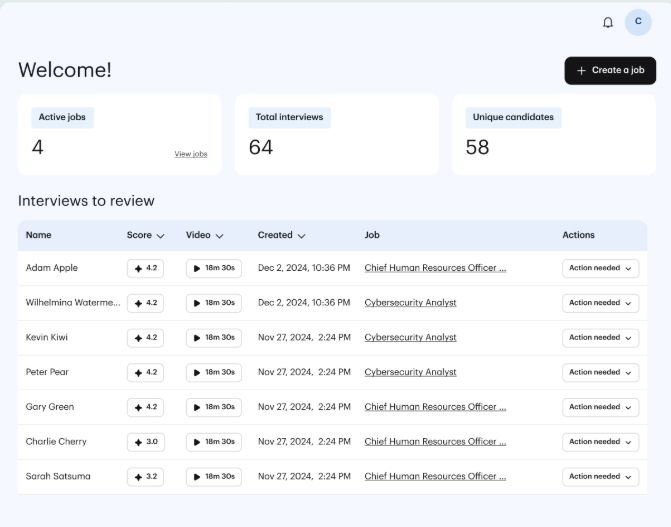671x527 pixels.
Task: Play Sarah Satsuma's interview video
Action: pyautogui.click(x=213, y=477)
